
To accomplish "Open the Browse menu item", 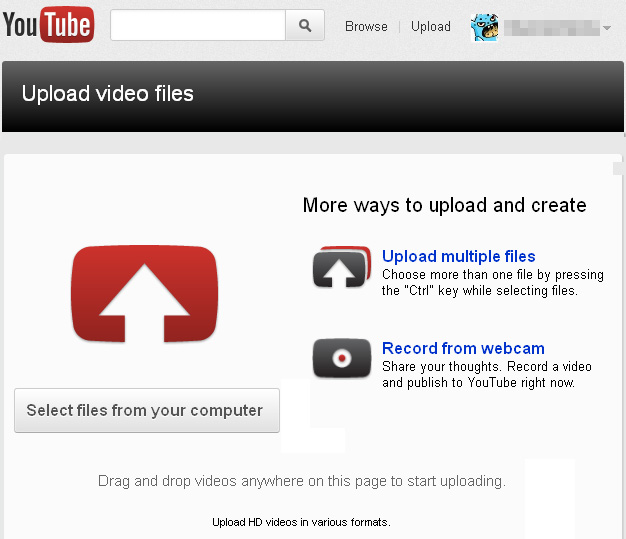I will click(x=366, y=26).
